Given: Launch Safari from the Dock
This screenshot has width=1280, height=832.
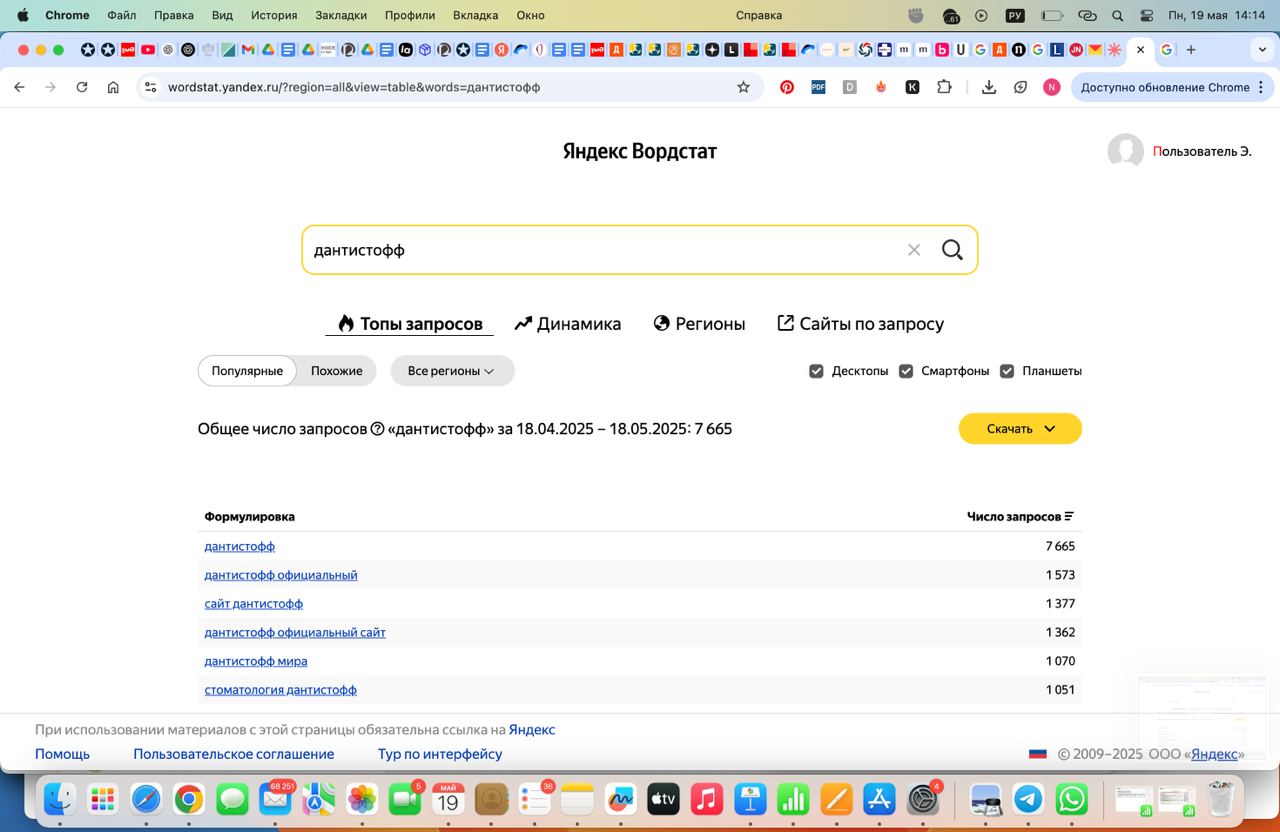Looking at the screenshot, I should pos(146,799).
